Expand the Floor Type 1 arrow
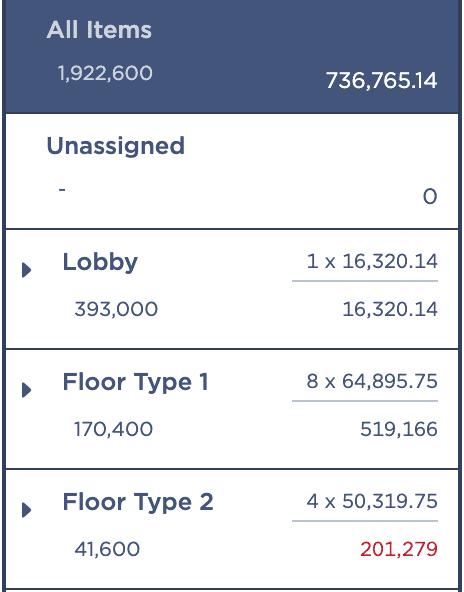The height and width of the screenshot is (592, 464). (26, 390)
